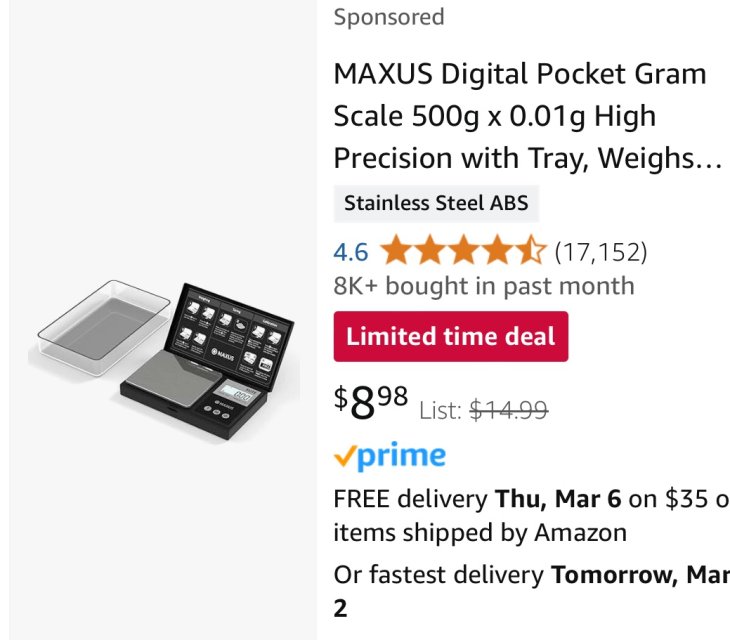View the 17,152 customer reviews
Viewport: 730px width, 640px height.
coord(601,252)
